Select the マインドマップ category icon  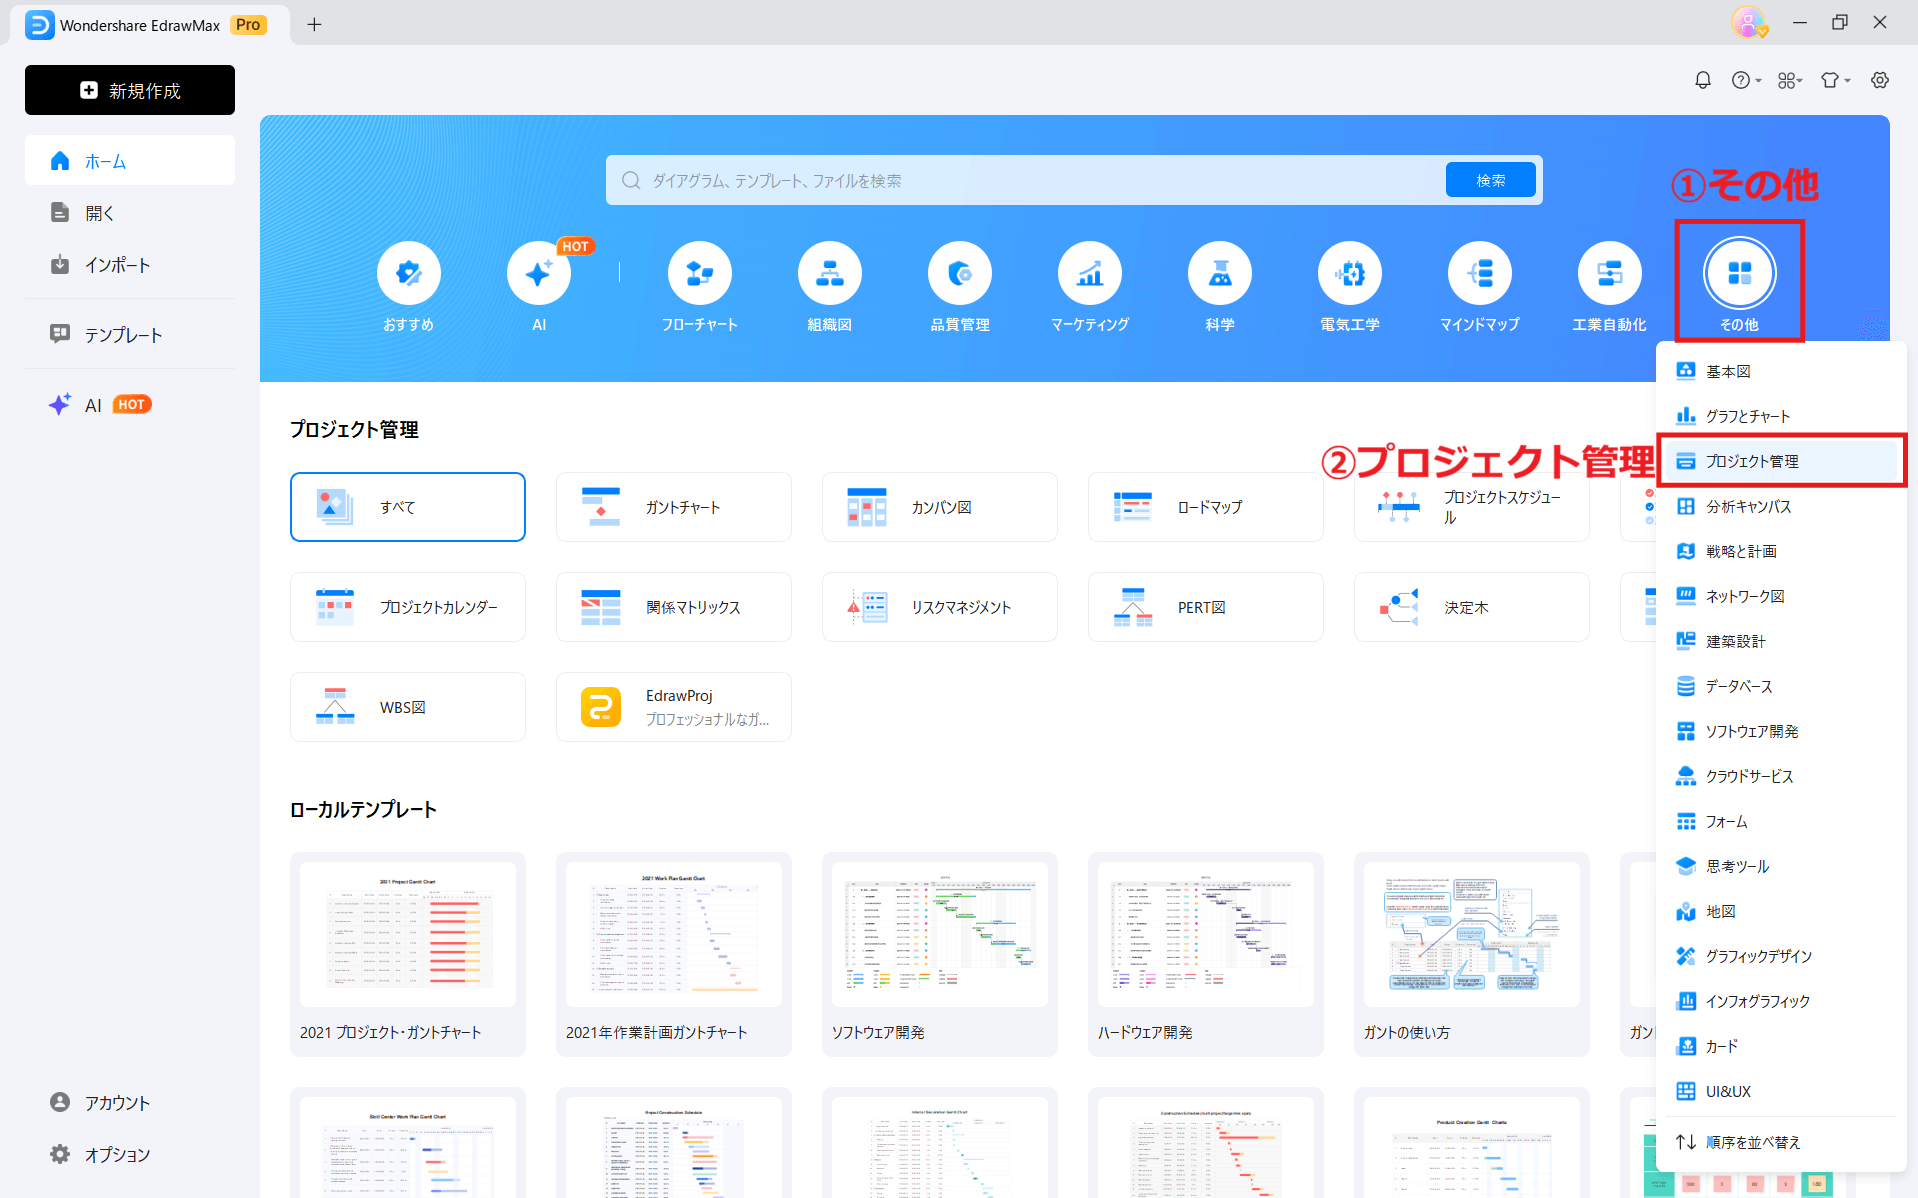click(x=1479, y=272)
